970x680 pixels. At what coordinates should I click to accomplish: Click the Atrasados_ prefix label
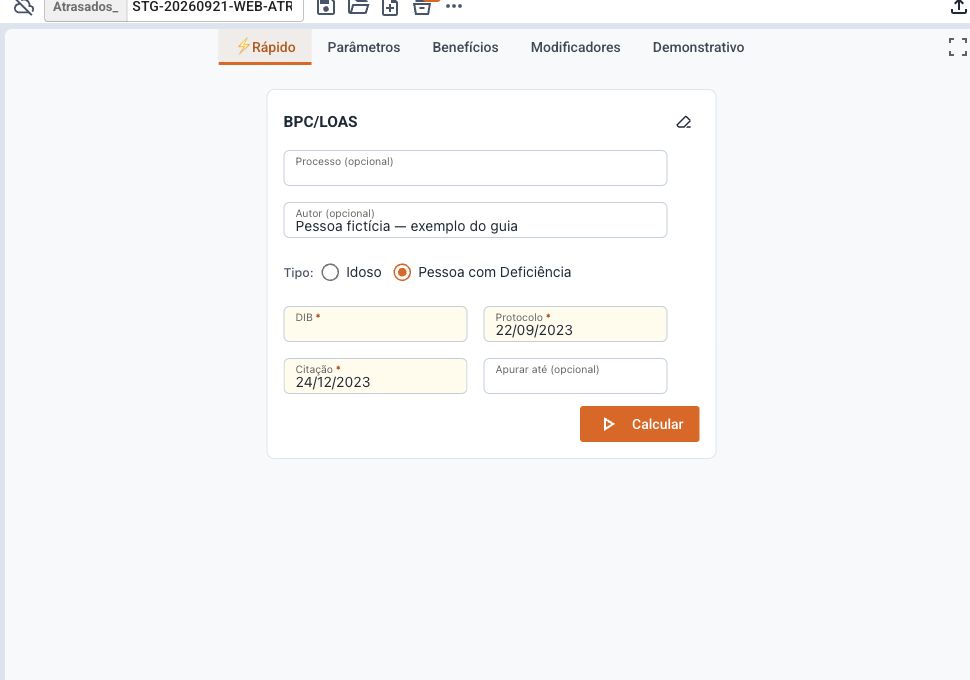85,7
